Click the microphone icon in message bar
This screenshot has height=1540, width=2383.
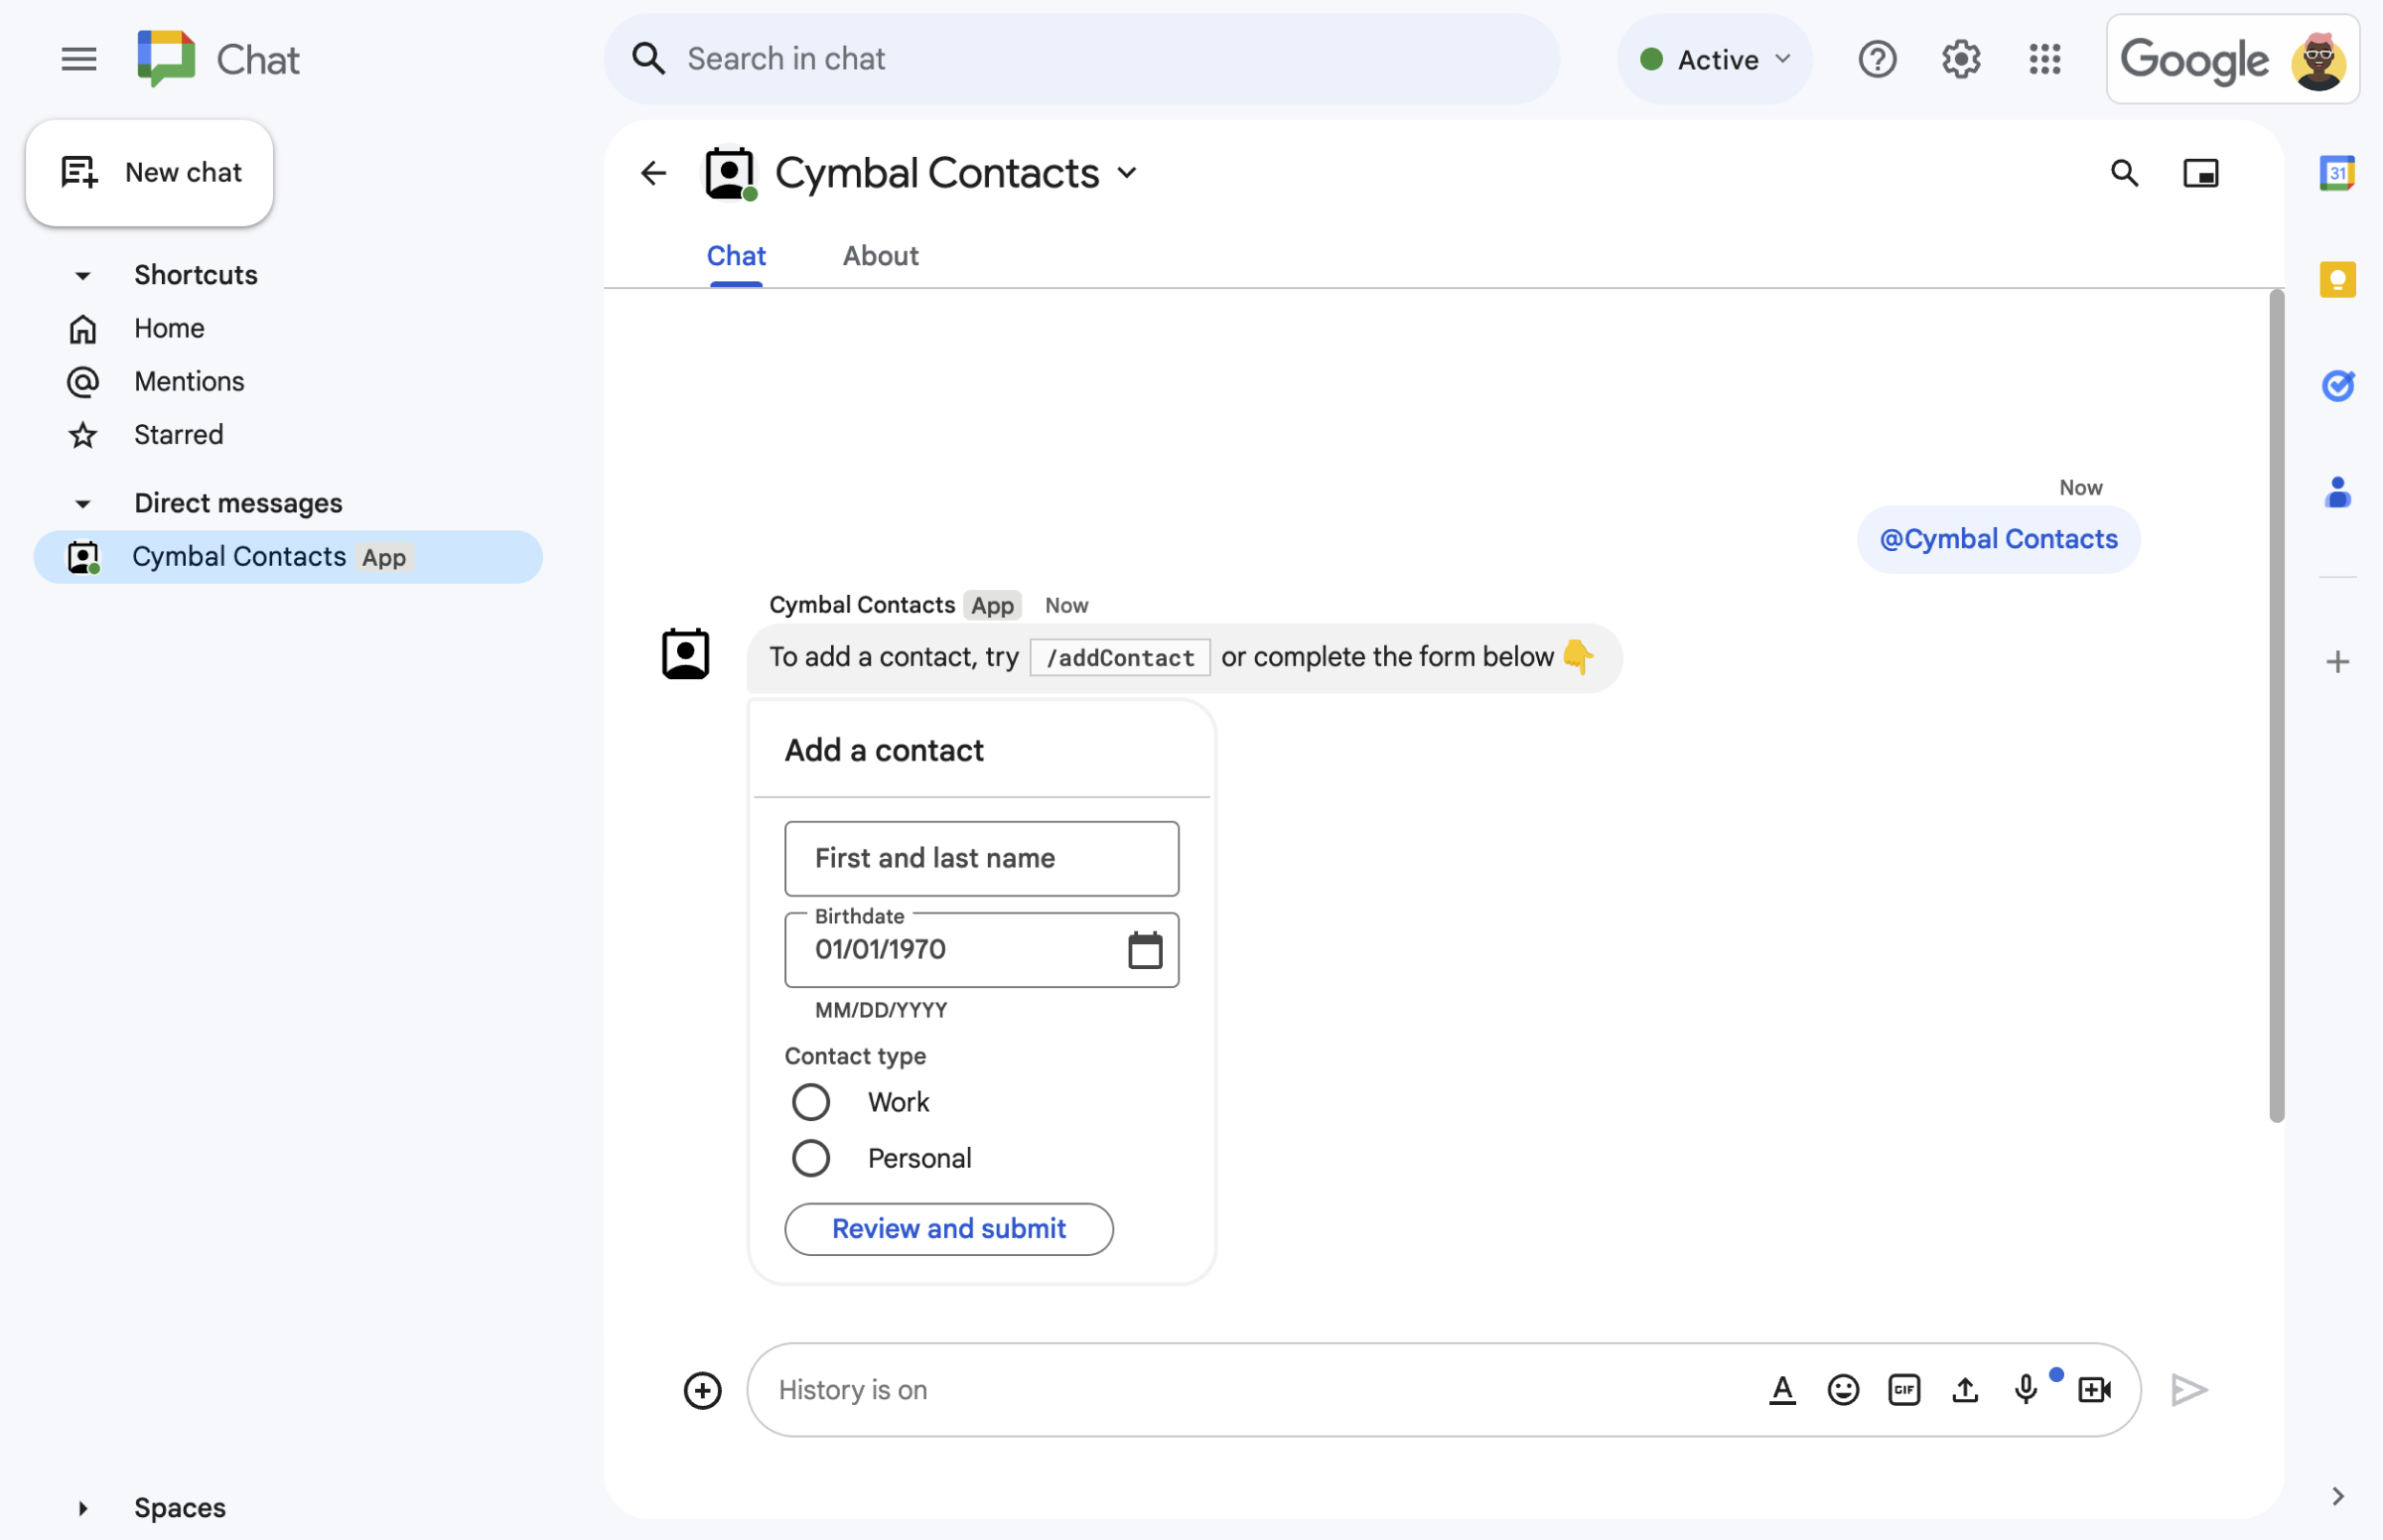pos(2026,1387)
